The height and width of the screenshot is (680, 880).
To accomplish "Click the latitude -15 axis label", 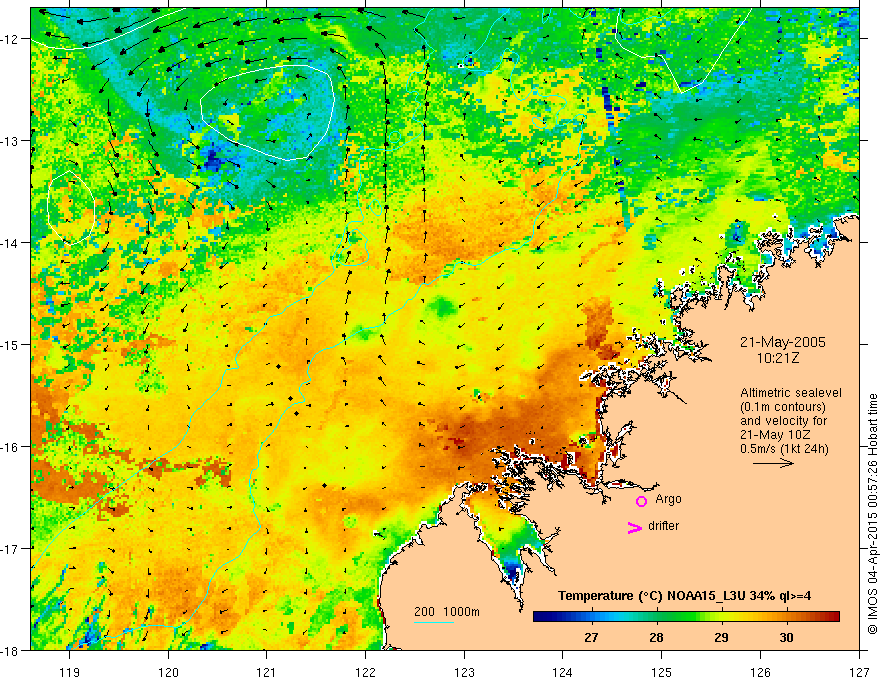I will coord(11,344).
